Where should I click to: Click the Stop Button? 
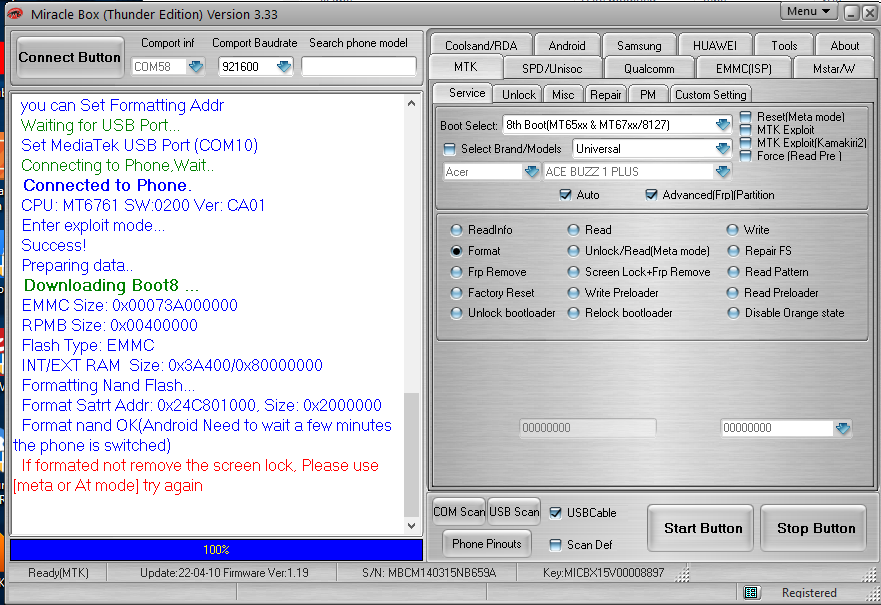pos(815,529)
